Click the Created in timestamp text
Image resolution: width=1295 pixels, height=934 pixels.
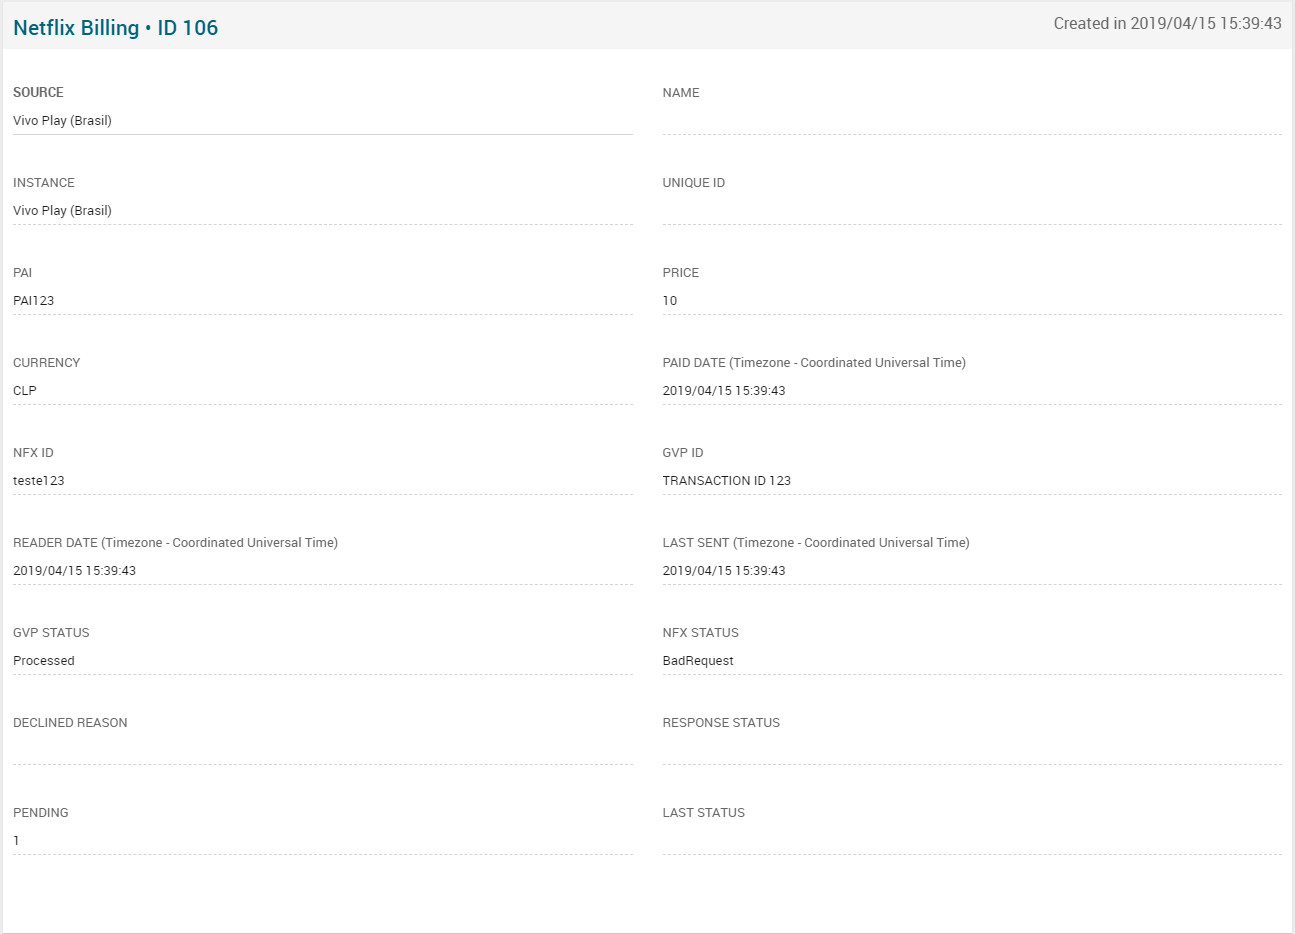[1167, 24]
